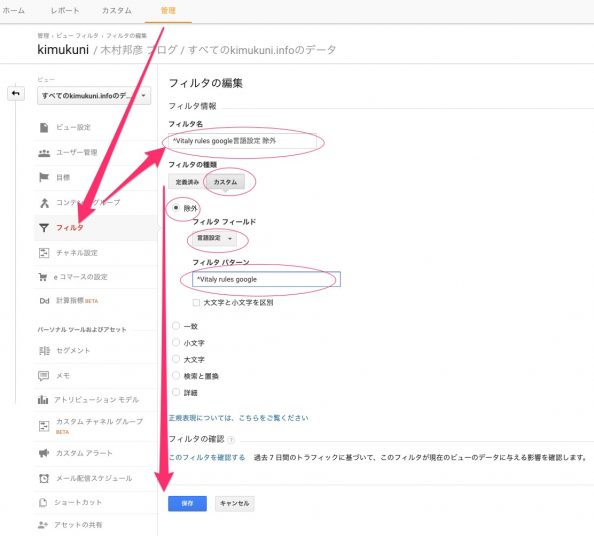Screen dimensions: 594x536
Task: Select the 除外 radio button
Action: 176,208
